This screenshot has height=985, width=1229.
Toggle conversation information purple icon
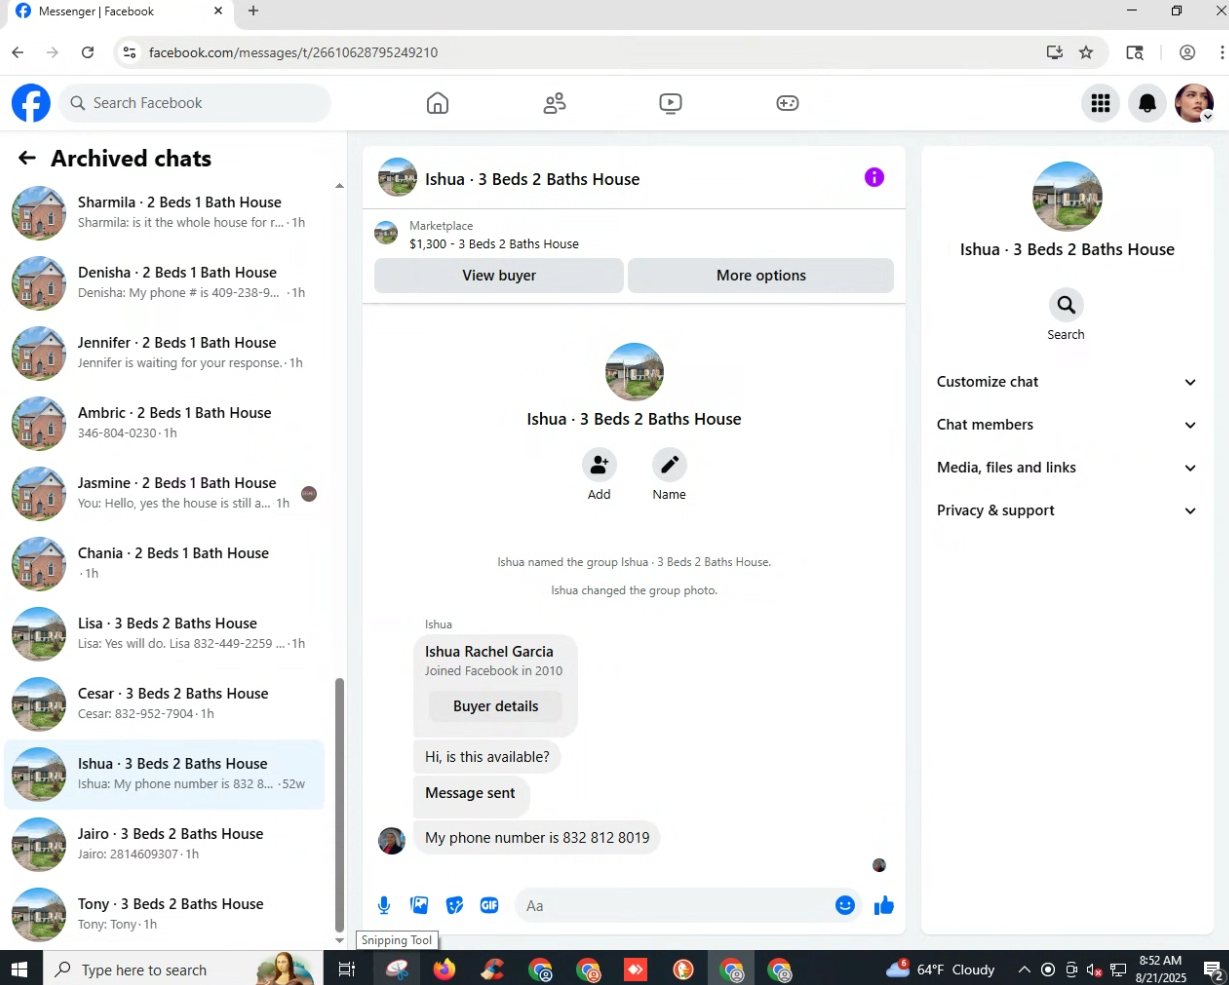[874, 178]
